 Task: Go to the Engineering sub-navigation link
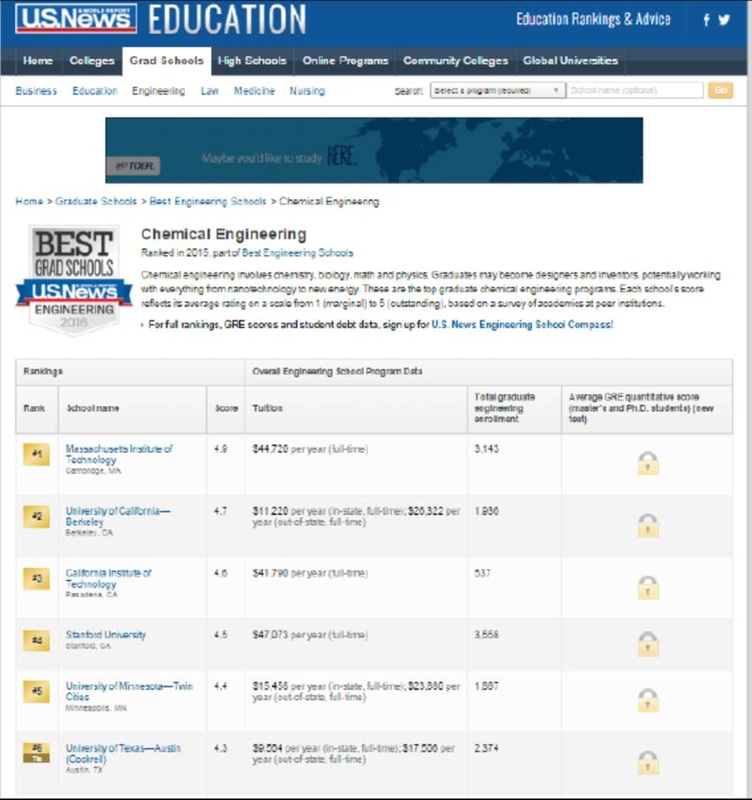tap(159, 91)
